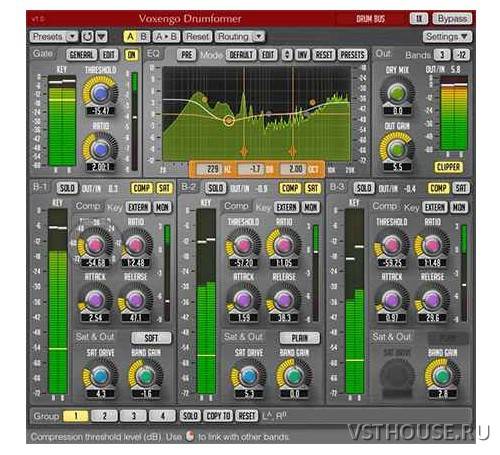Open the Routing dropdown menu

[240, 36]
